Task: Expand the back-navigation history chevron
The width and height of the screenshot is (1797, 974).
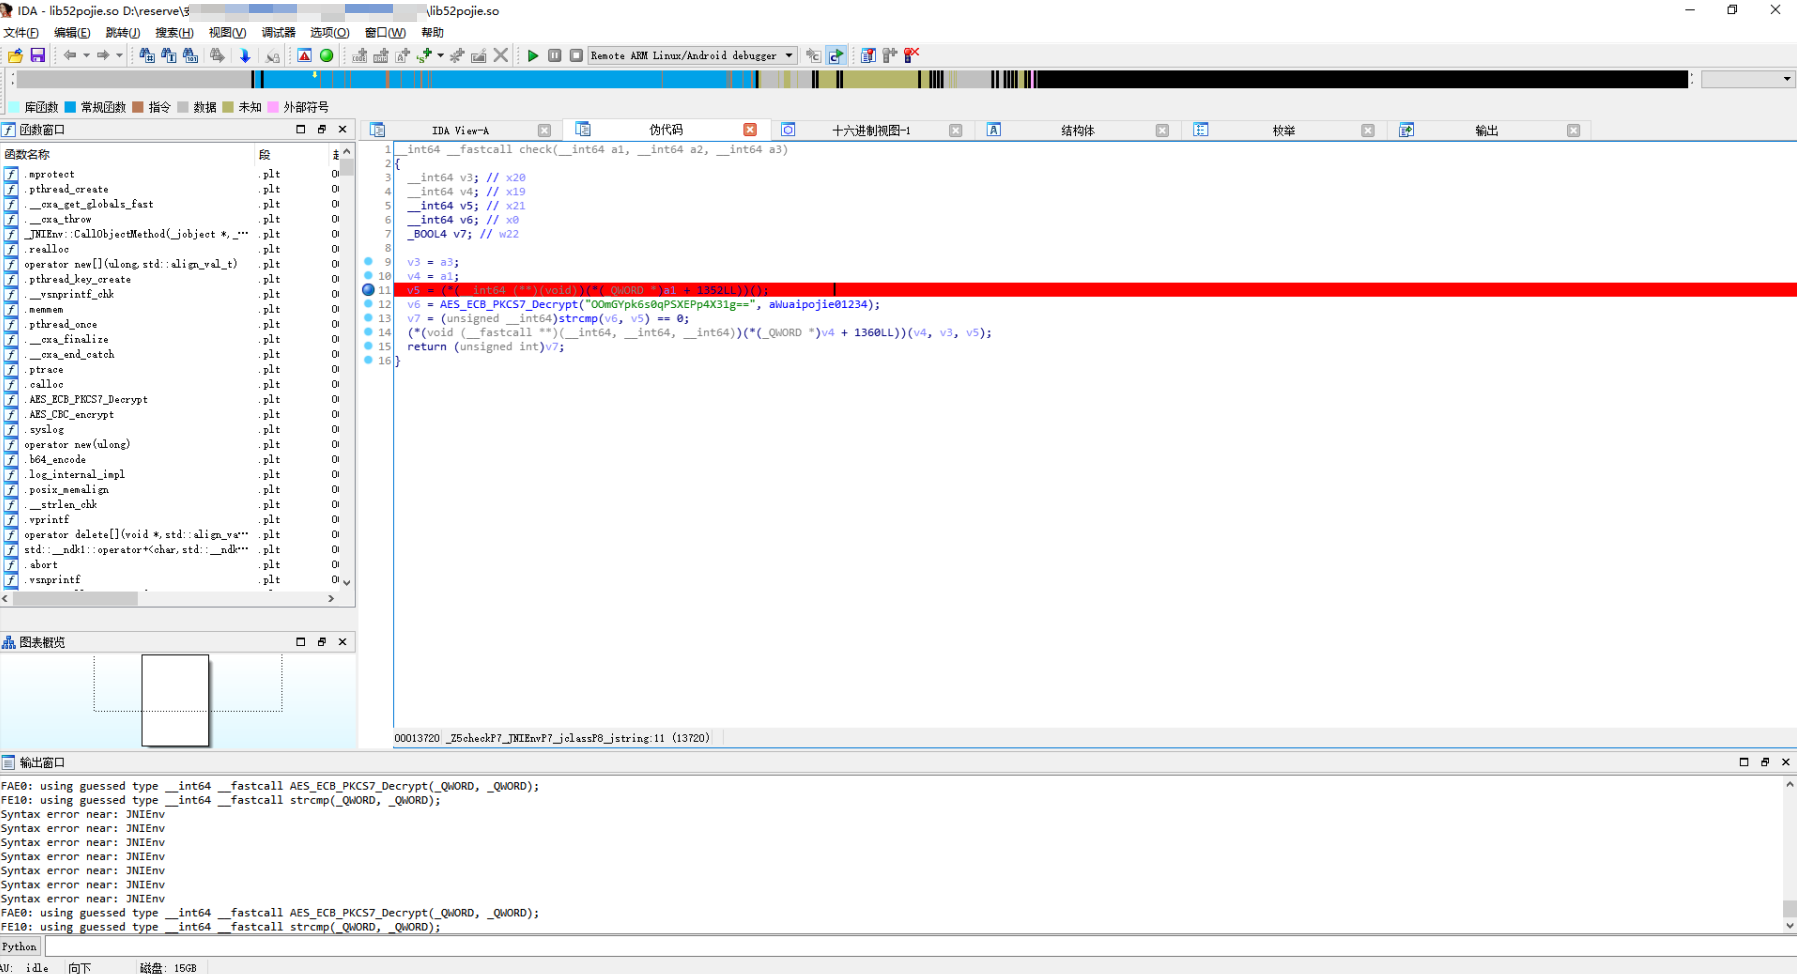Action: coord(84,55)
